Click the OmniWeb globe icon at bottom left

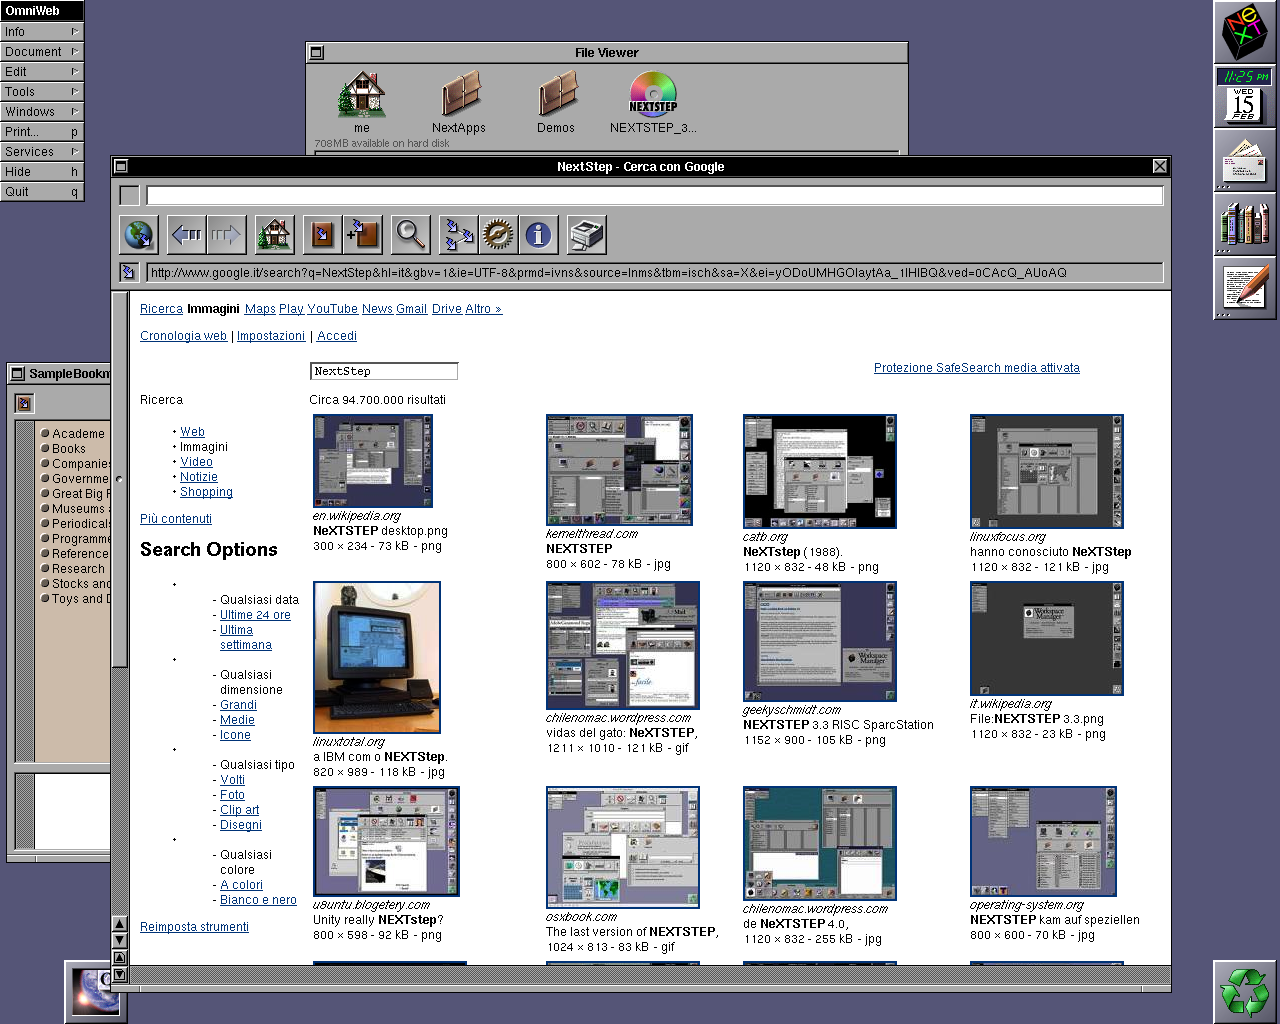[x=96, y=992]
